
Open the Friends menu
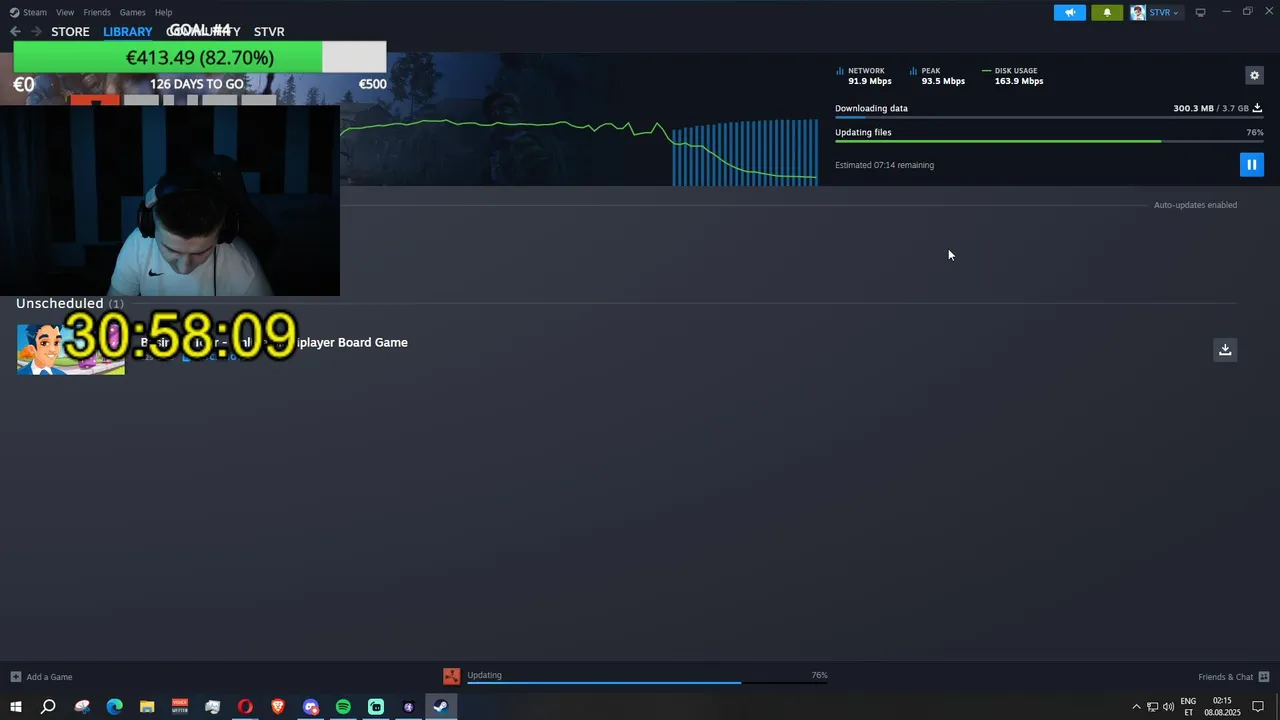click(97, 12)
